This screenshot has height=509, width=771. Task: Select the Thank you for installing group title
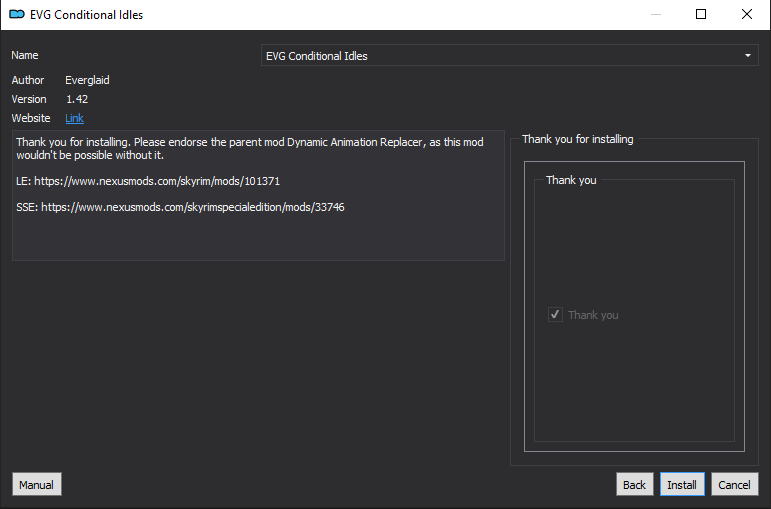click(x=578, y=139)
